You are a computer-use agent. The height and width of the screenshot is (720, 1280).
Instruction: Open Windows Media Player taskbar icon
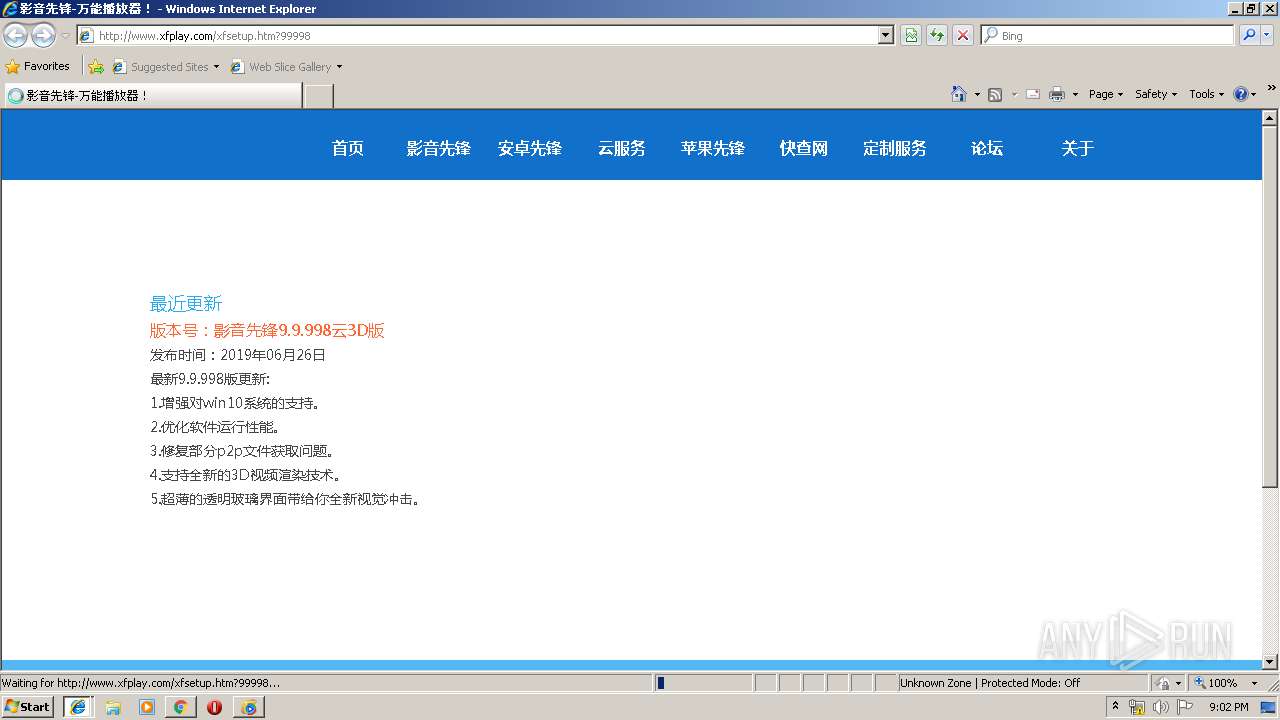147,707
